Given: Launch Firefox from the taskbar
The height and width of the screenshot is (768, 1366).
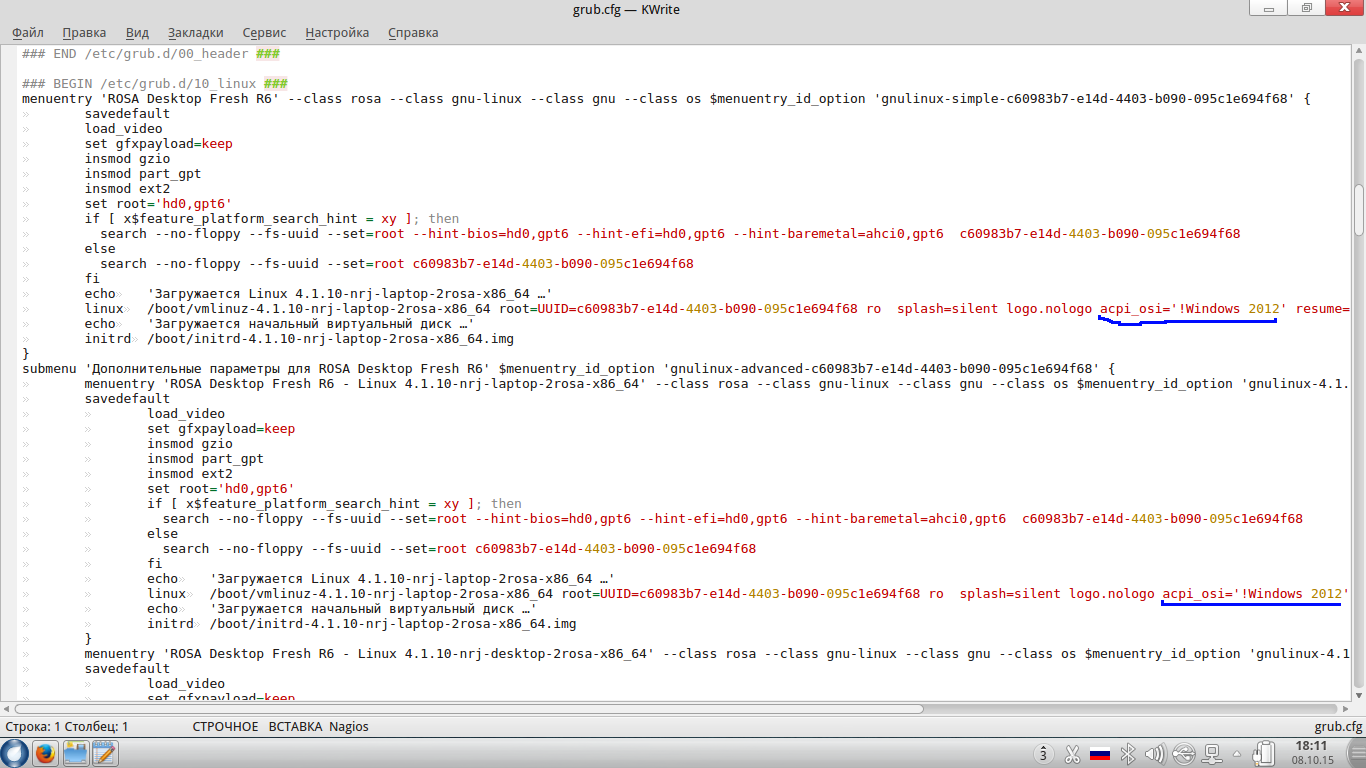Looking at the screenshot, I should click(45, 753).
